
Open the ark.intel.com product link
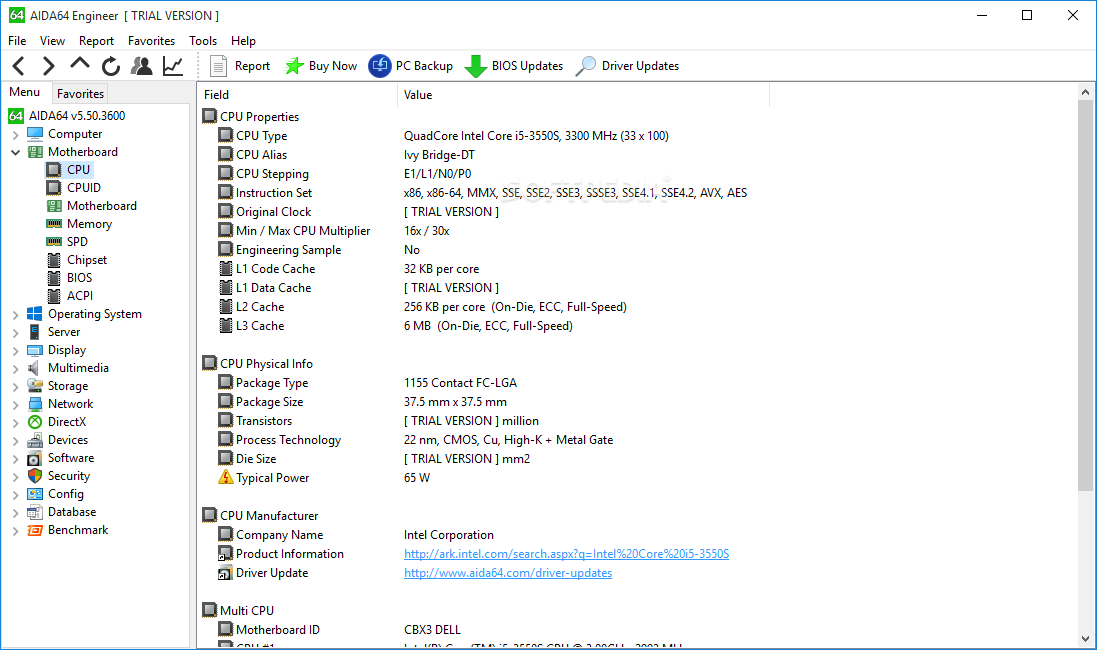[x=566, y=553]
